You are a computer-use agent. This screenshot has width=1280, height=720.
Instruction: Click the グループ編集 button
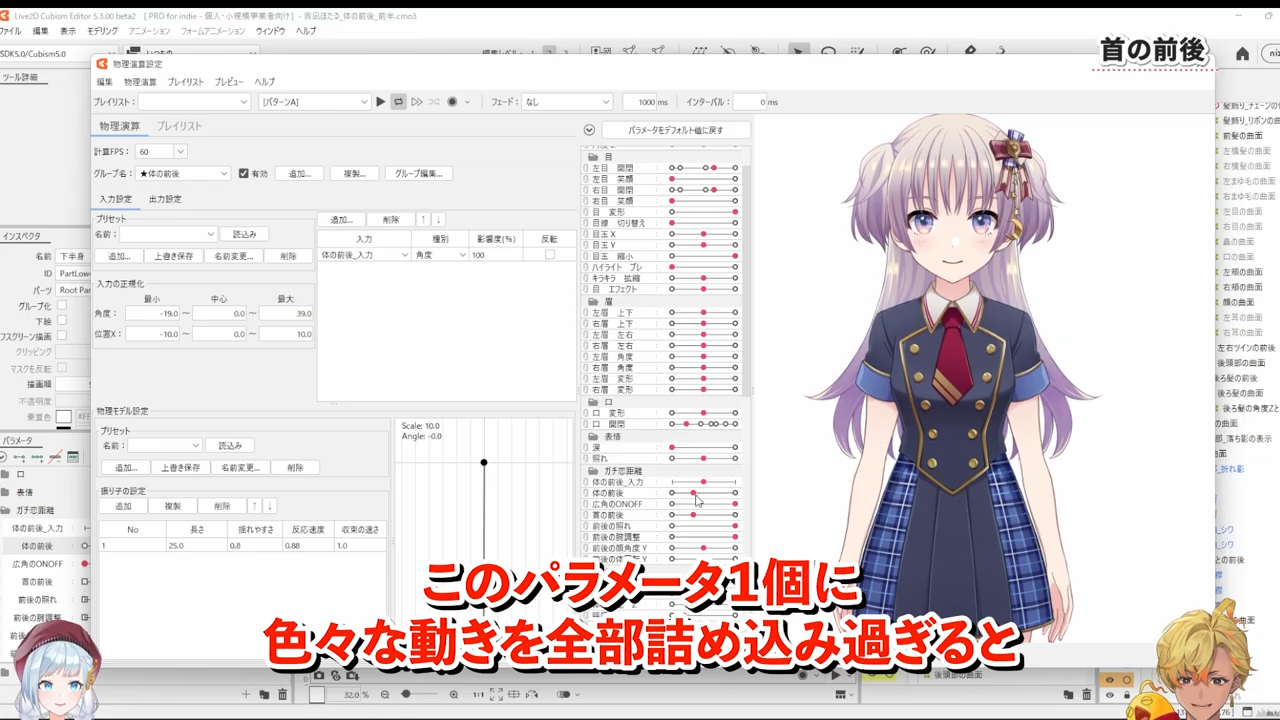pyautogui.click(x=418, y=174)
